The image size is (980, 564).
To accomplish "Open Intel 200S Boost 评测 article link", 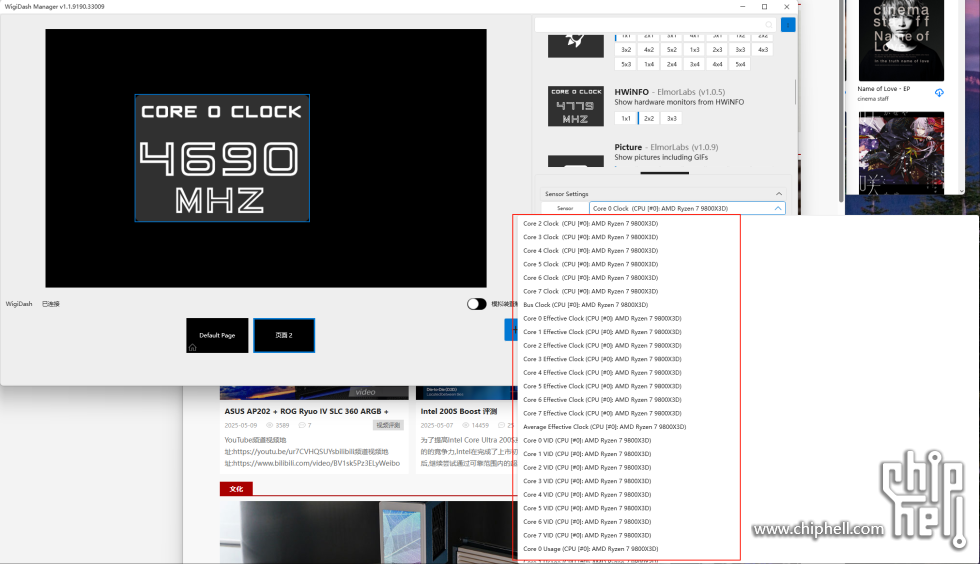I will pos(459,411).
